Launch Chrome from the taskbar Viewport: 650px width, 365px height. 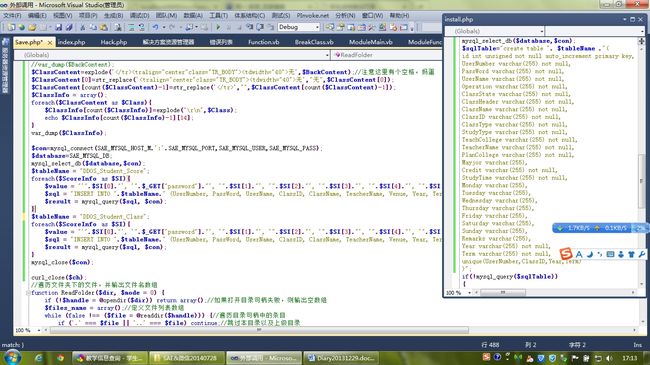pos(61,358)
